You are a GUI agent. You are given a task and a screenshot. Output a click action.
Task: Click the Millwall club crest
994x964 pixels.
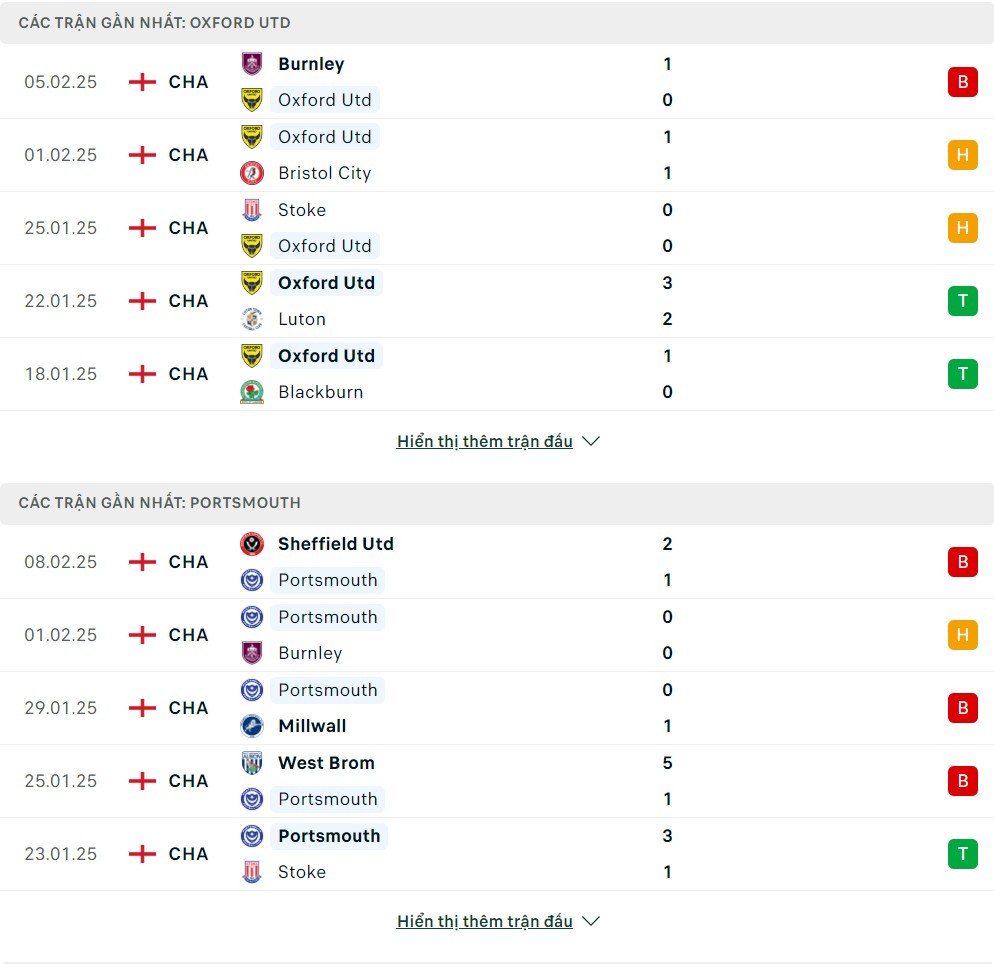[x=252, y=726]
